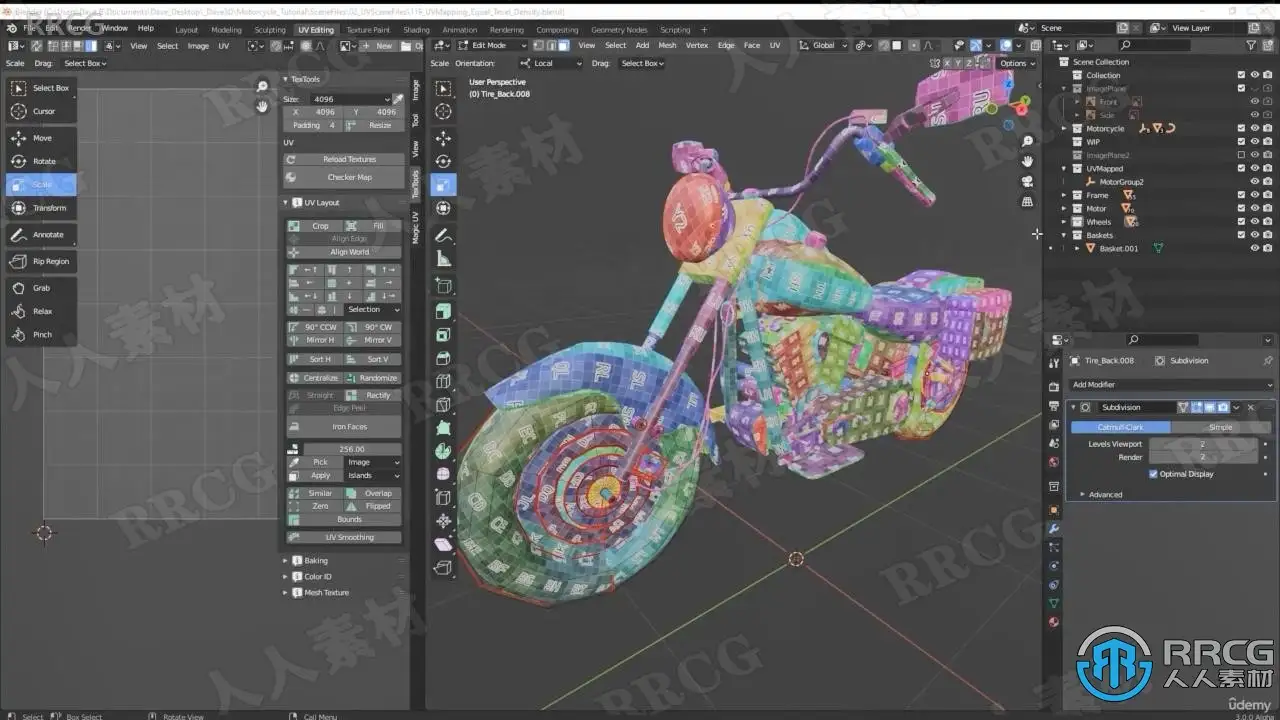Viewport: 1280px width, 720px height.
Task: Activate the 3D viewport Measure tool
Action: coord(444,259)
